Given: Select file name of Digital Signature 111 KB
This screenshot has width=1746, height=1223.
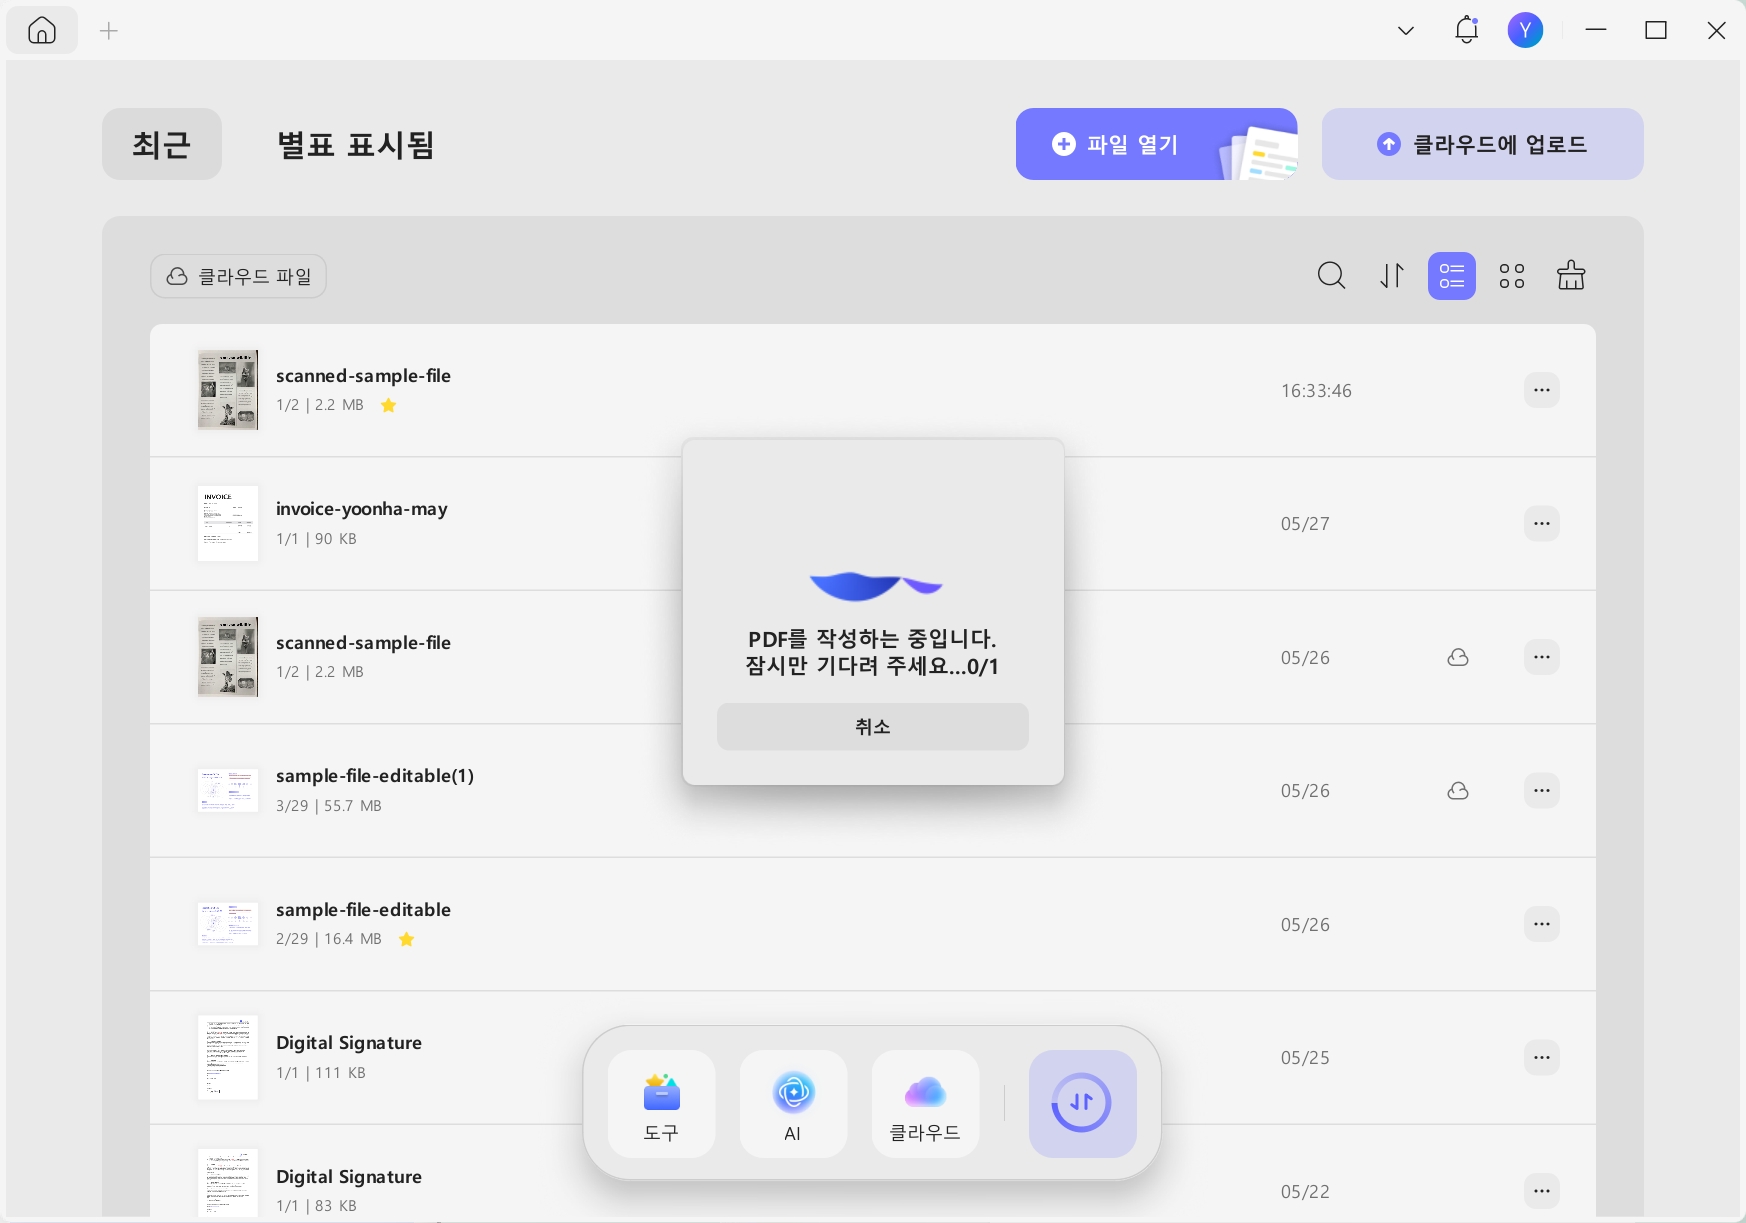Looking at the screenshot, I should point(349,1043).
